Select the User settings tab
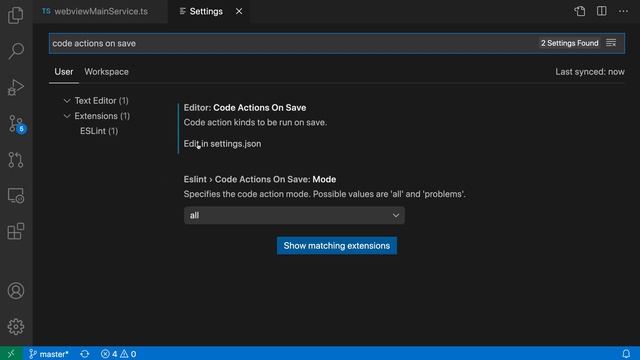 [x=64, y=72]
